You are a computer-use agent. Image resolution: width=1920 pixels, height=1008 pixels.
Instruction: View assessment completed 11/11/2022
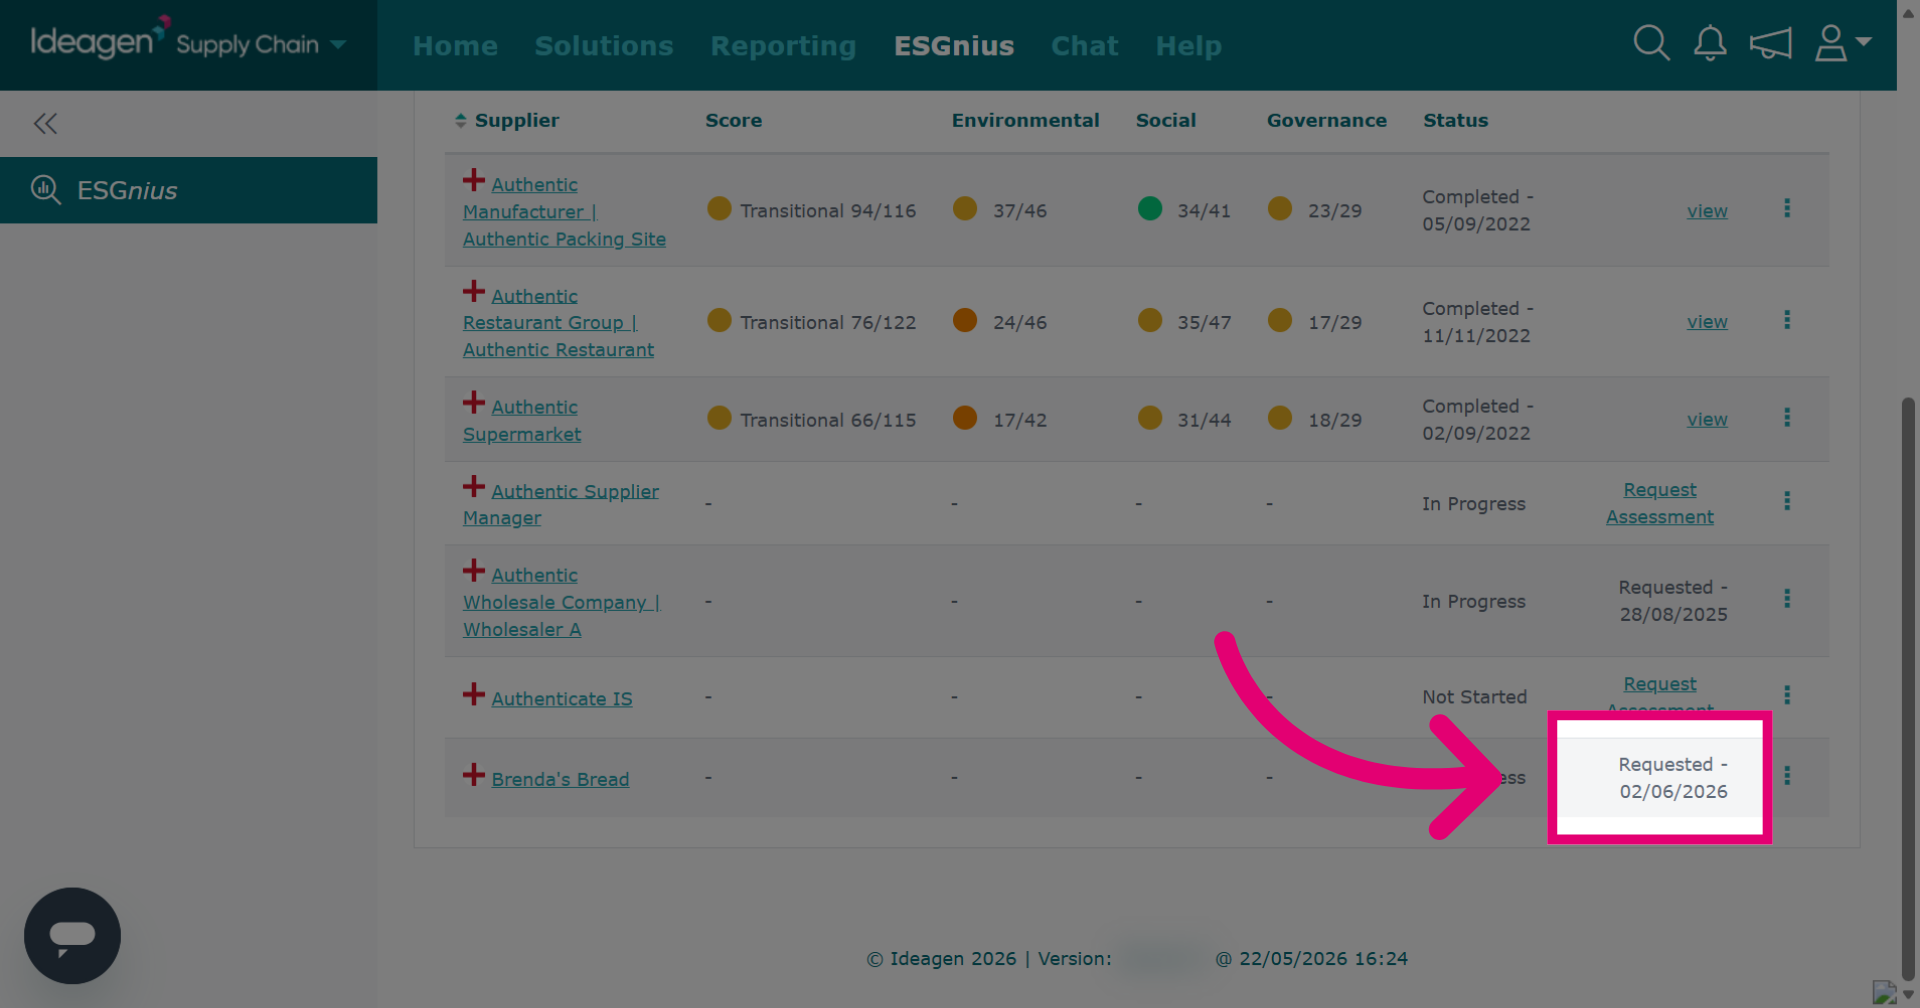(1707, 322)
